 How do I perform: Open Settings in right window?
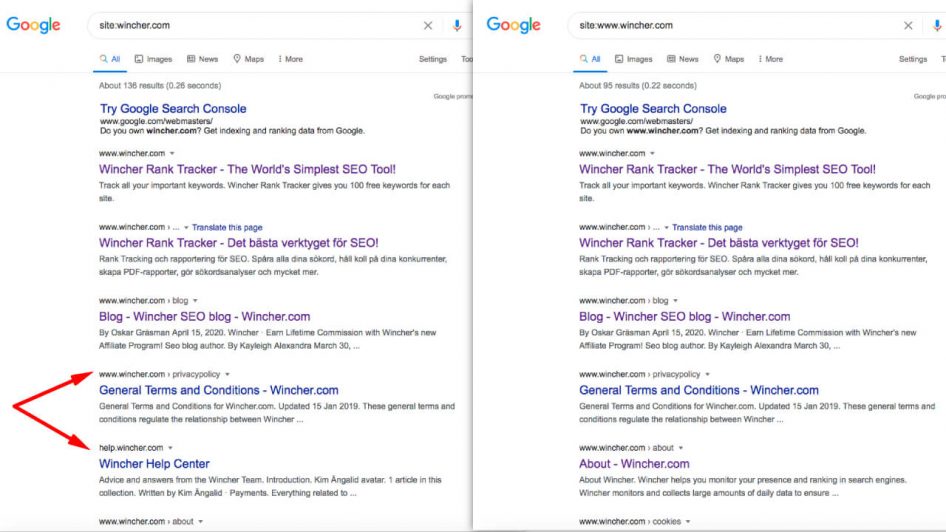(x=913, y=59)
